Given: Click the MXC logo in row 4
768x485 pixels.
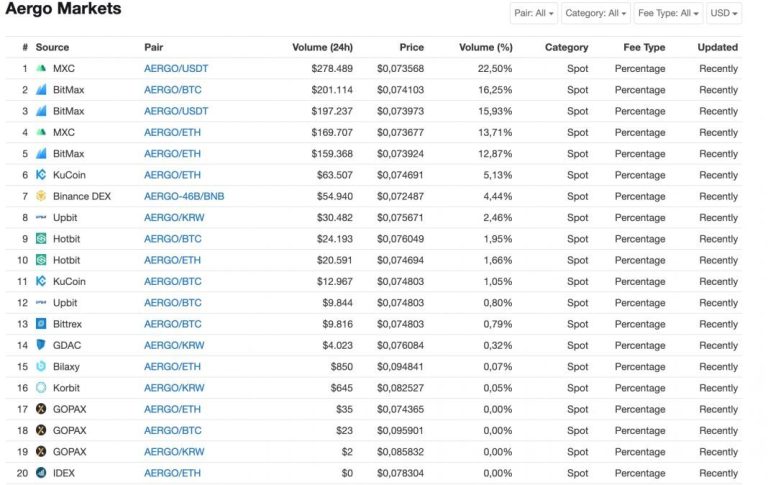Looking at the screenshot, I should (41, 132).
